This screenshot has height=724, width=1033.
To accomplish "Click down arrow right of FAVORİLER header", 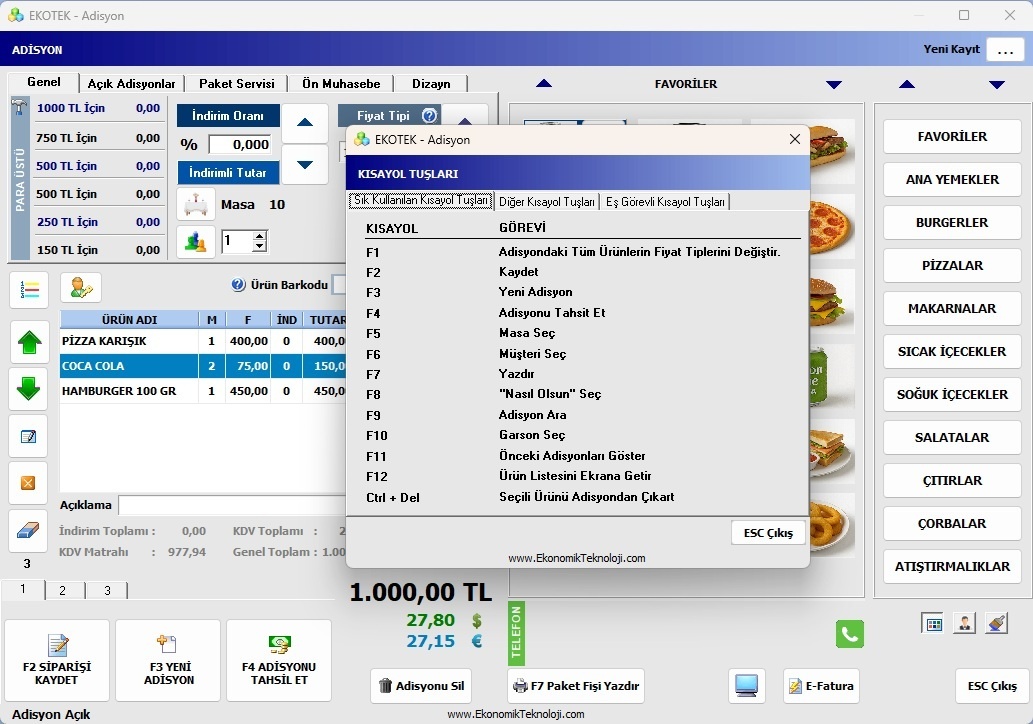I will (834, 84).
